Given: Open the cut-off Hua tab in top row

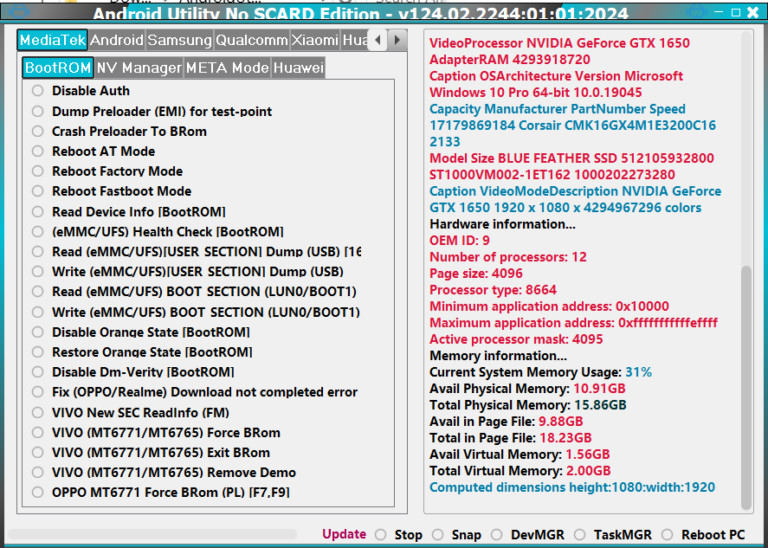Looking at the screenshot, I should point(354,40).
